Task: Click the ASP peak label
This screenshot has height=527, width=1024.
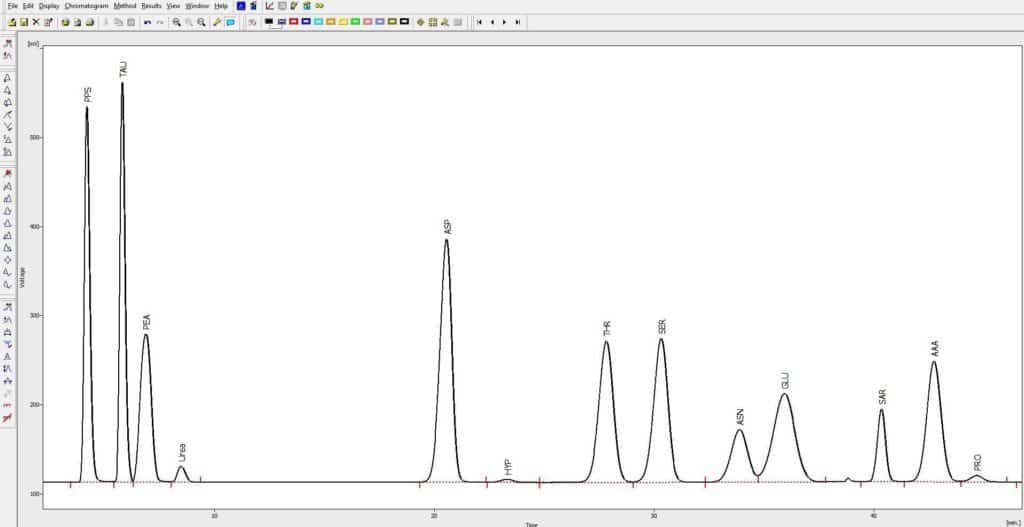Action: coord(447,227)
